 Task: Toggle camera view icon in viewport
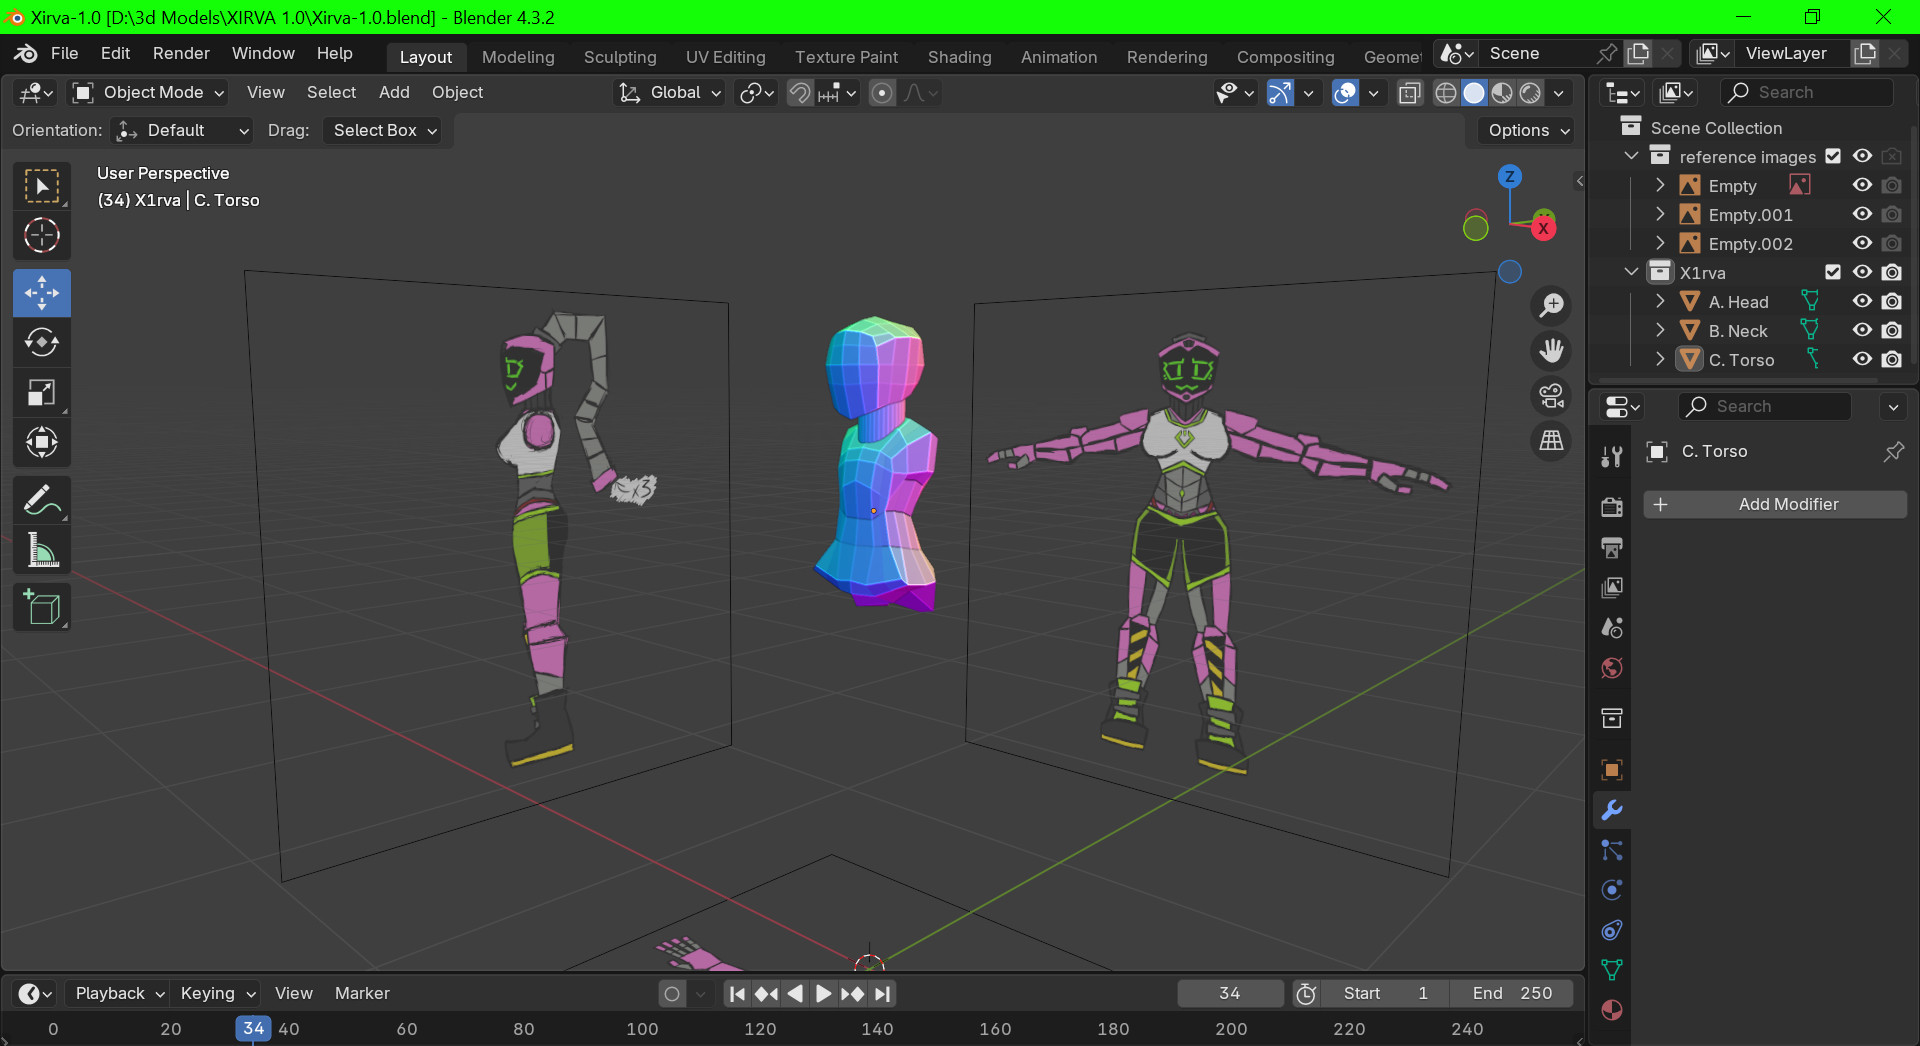click(1551, 396)
